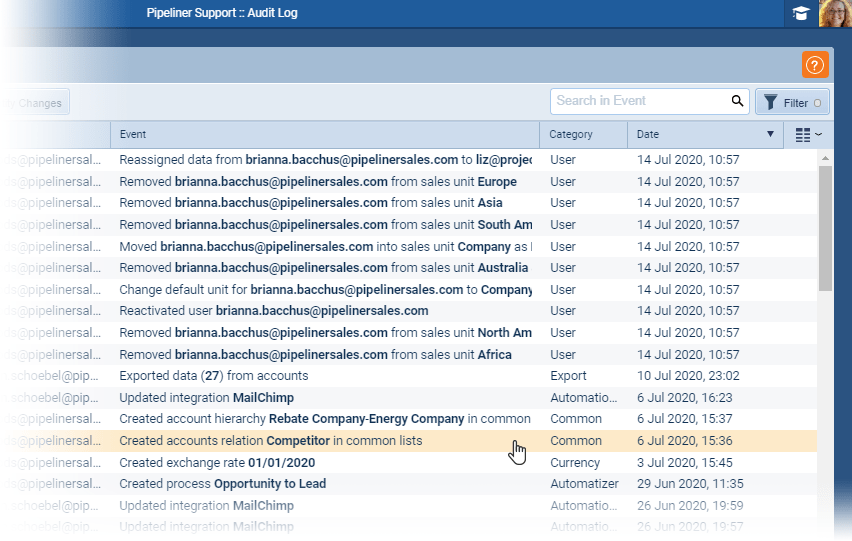Sort by Date using the arrow
This screenshot has width=852, height=541.
(770, 135)
